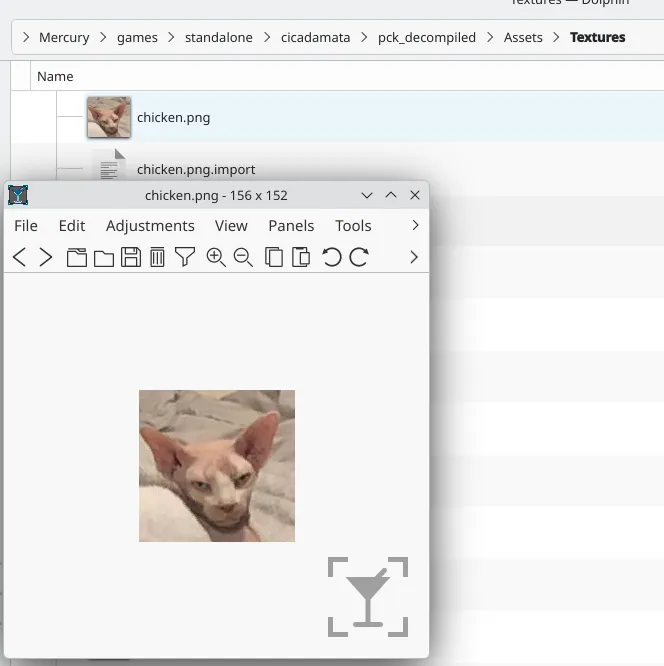The image size is (664, 666).
Task: Open the filter funnel icon
Action: tap(185, 257)
